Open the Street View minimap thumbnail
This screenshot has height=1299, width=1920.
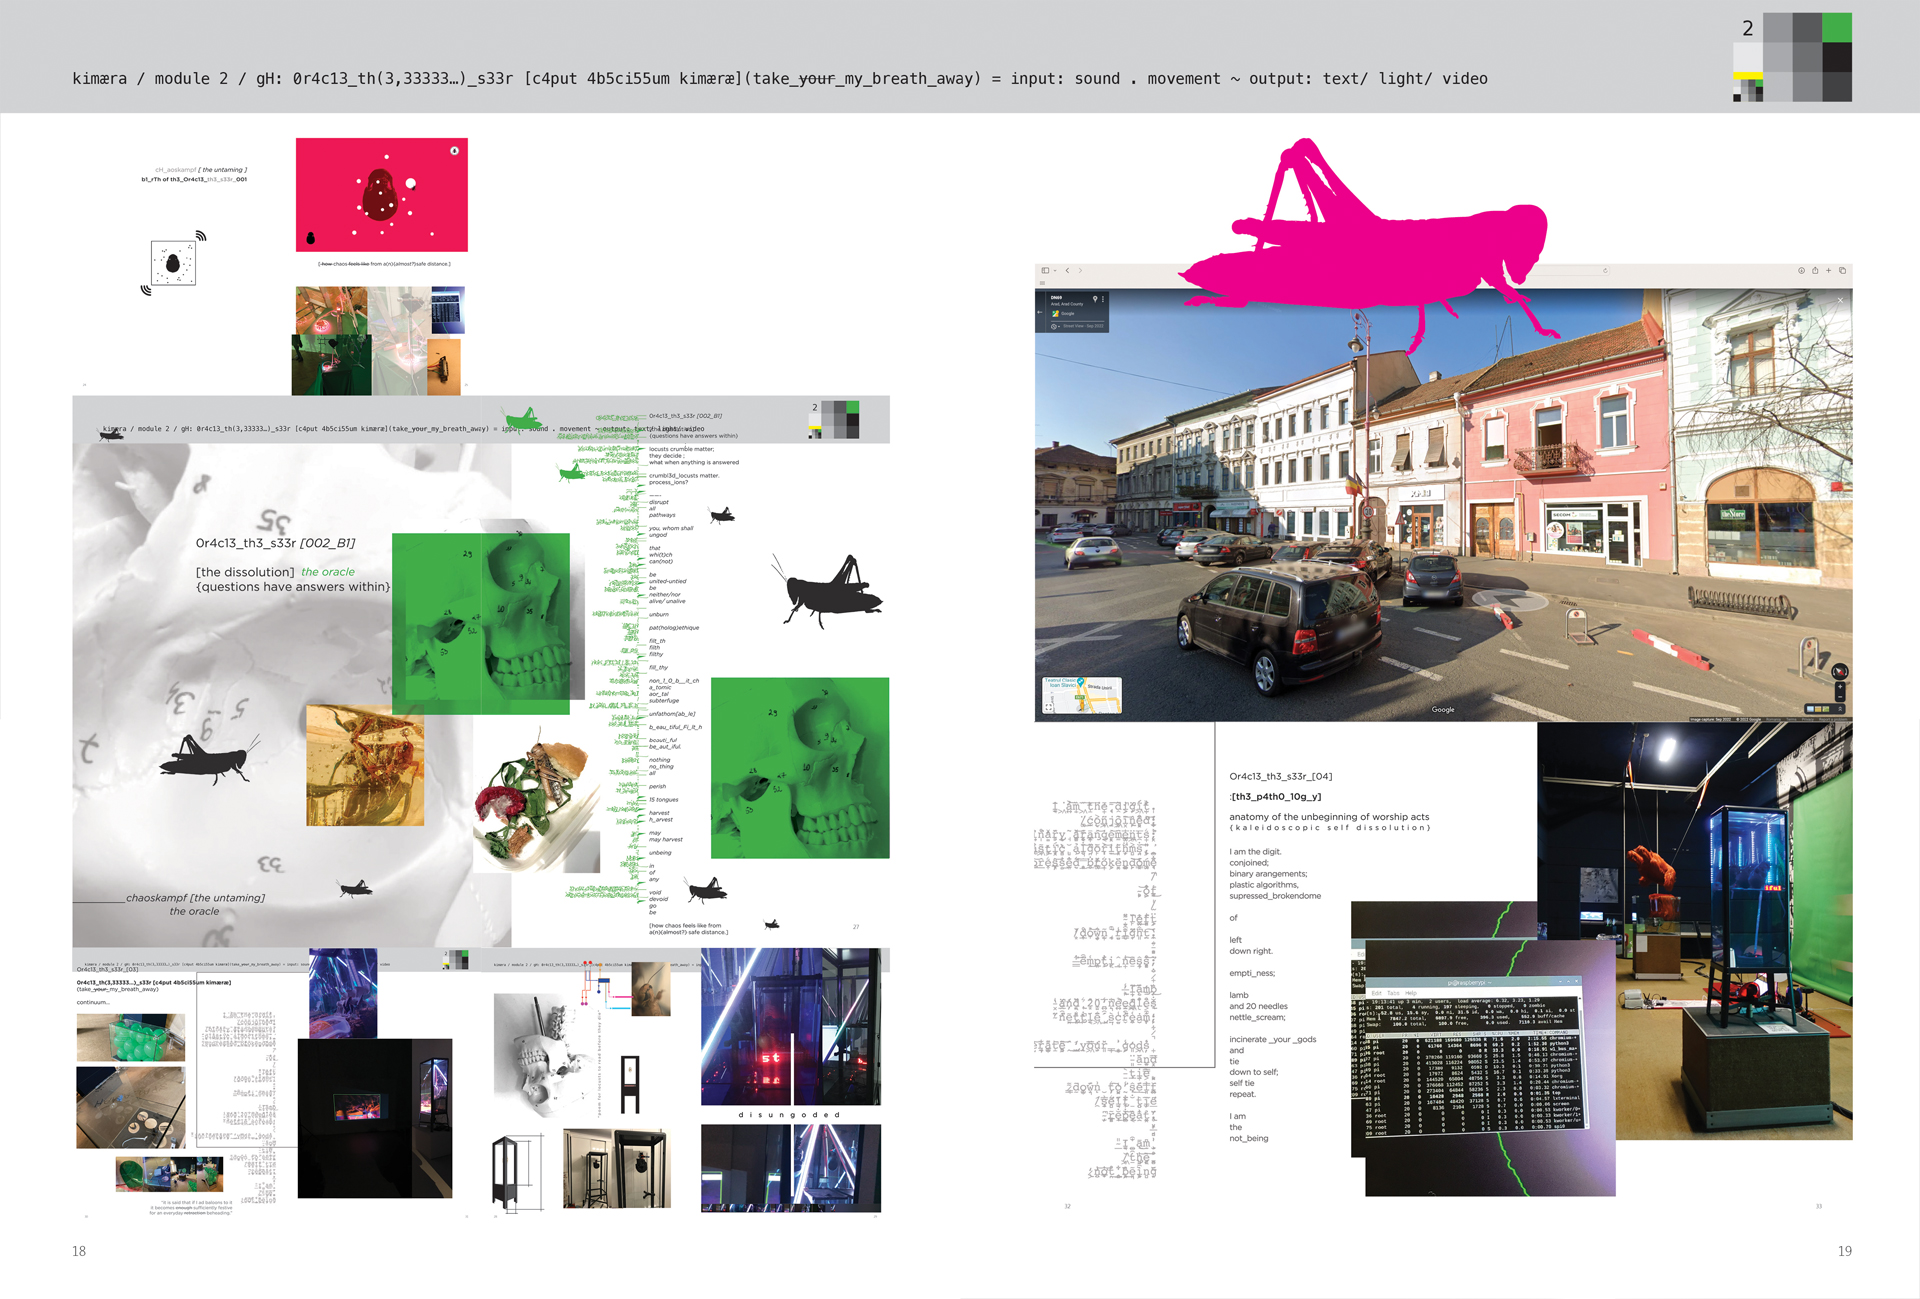1082,694
